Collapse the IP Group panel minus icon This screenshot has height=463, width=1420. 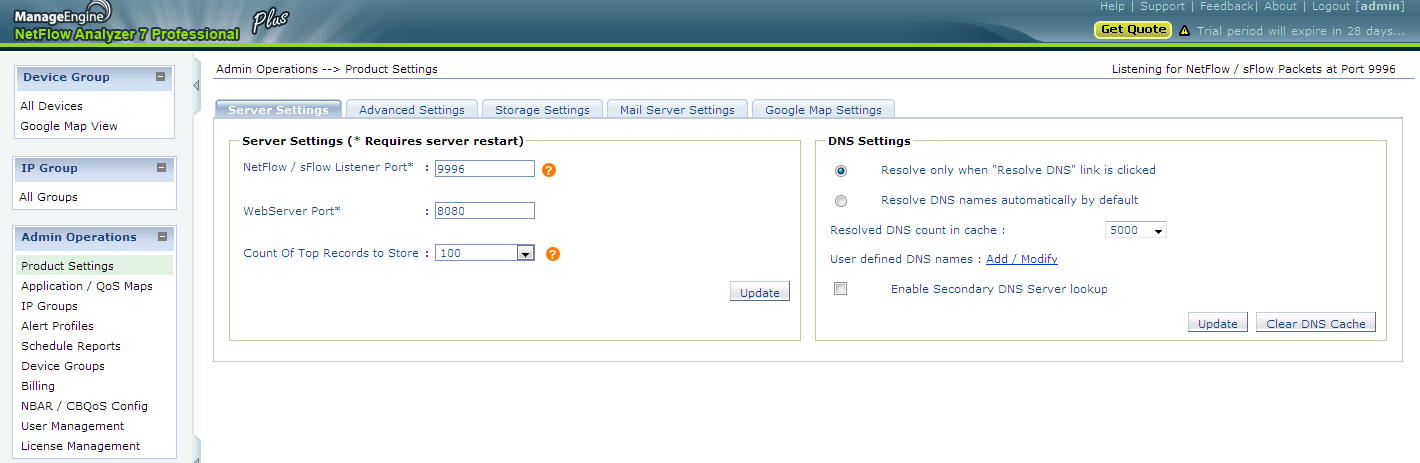click(x=160, y=168)
